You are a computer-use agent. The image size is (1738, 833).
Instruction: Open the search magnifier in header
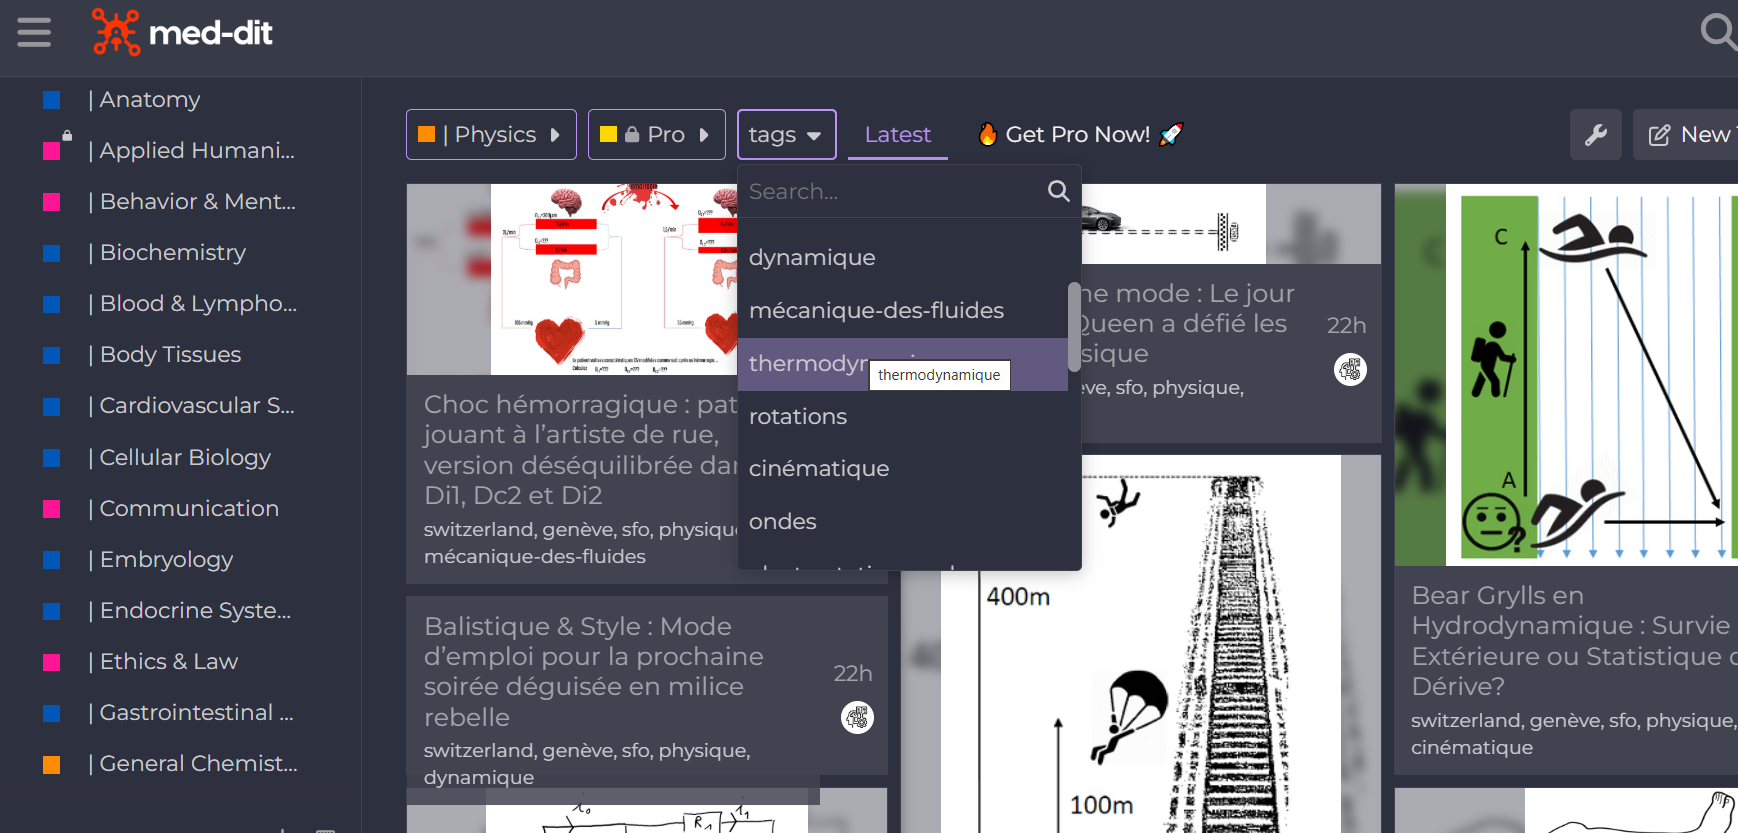tap(1717, 33)
